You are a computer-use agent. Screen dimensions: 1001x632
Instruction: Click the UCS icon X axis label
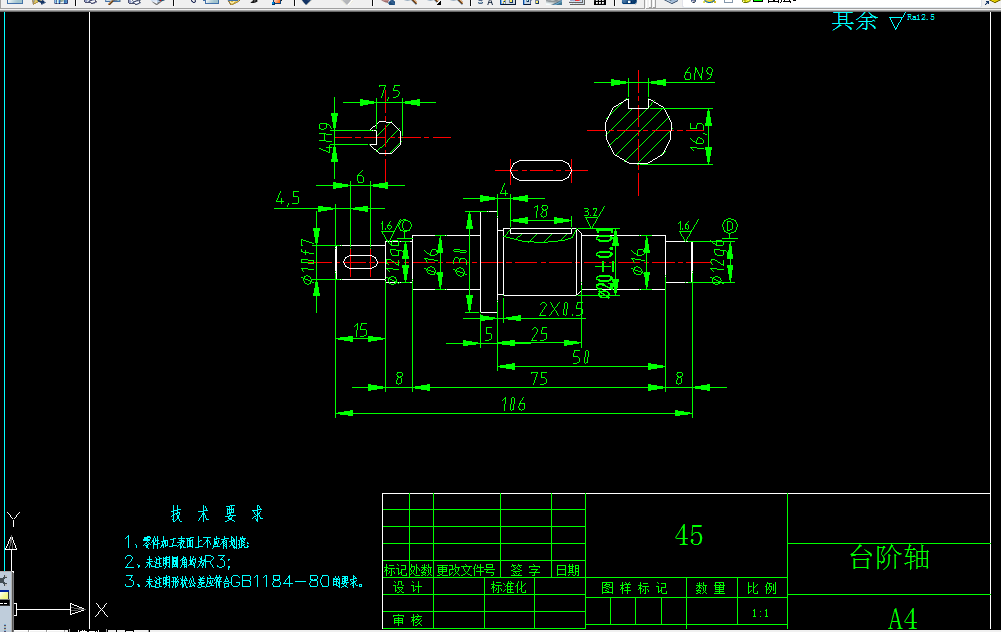coord(102,610)
